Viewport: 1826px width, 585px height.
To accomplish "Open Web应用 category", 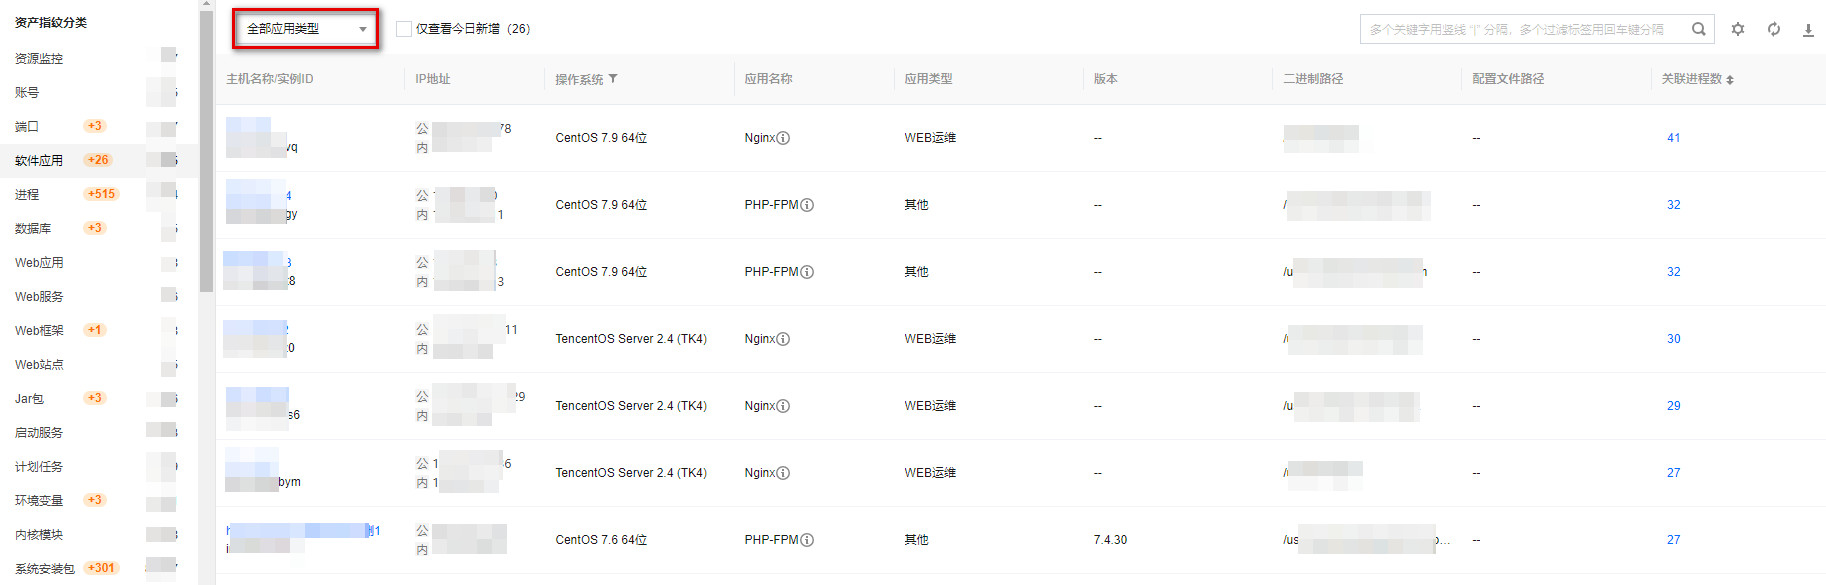I will click(x=39, y=262).
